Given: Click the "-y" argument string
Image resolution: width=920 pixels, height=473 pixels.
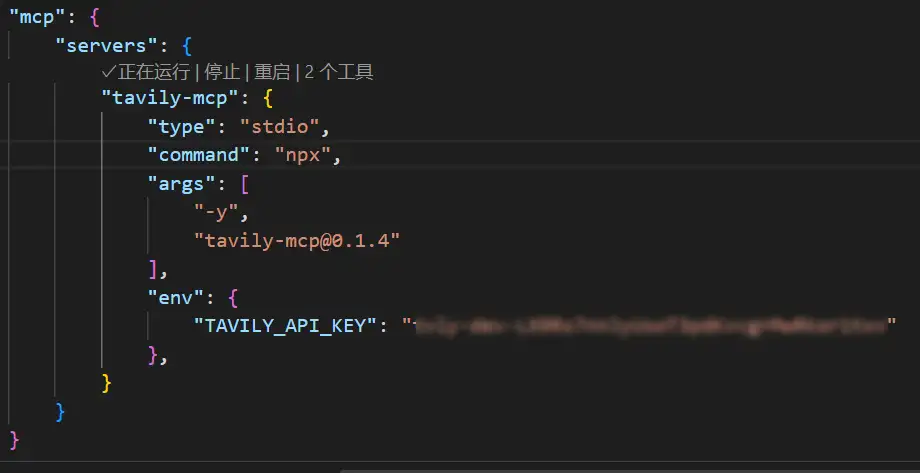Looking at the screenshot, I should point(220,213).
